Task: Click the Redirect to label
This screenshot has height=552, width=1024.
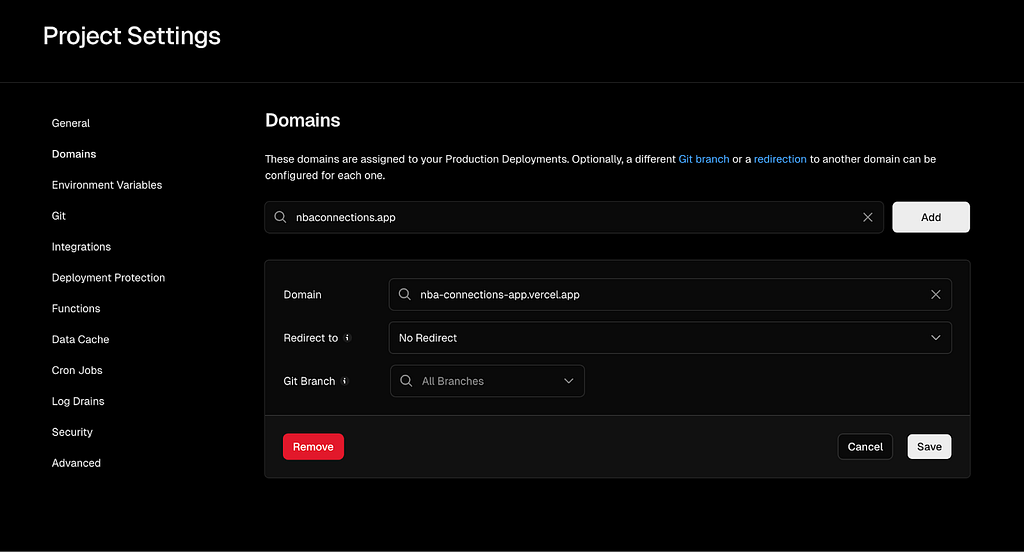Action: tap(311, 338)
